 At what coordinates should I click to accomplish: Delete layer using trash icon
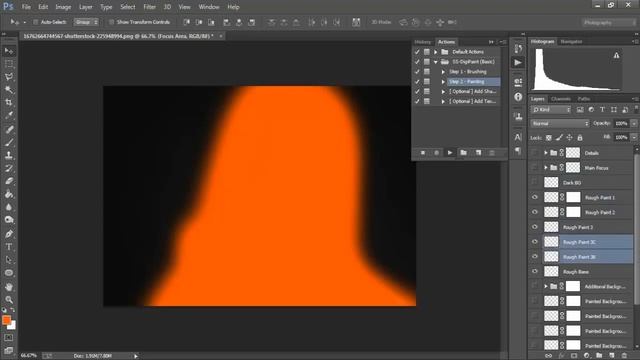pos(624,356)
